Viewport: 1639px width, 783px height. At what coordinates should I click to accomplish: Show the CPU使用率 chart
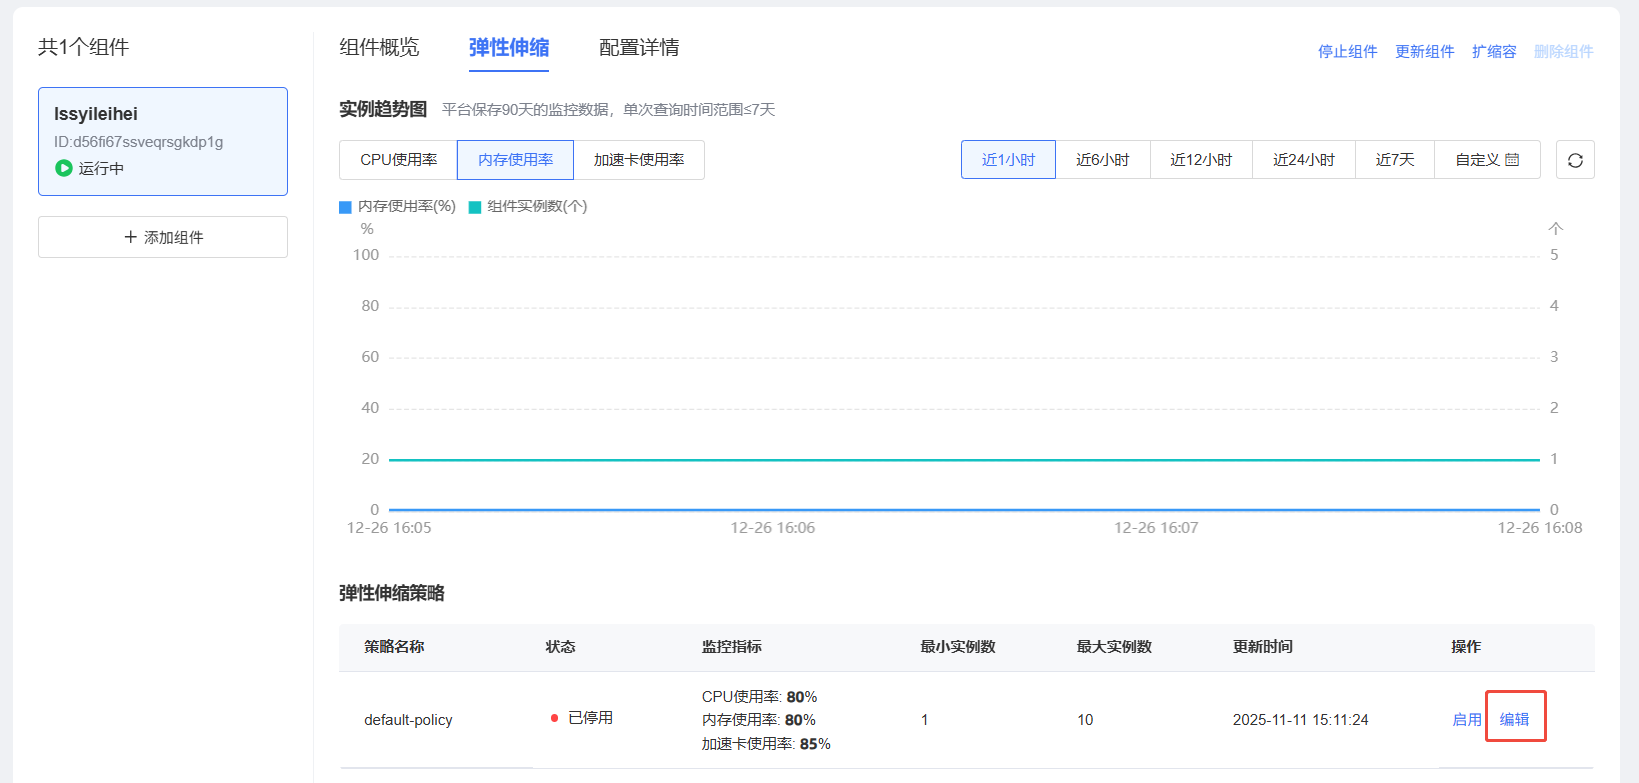click(398, 160)
